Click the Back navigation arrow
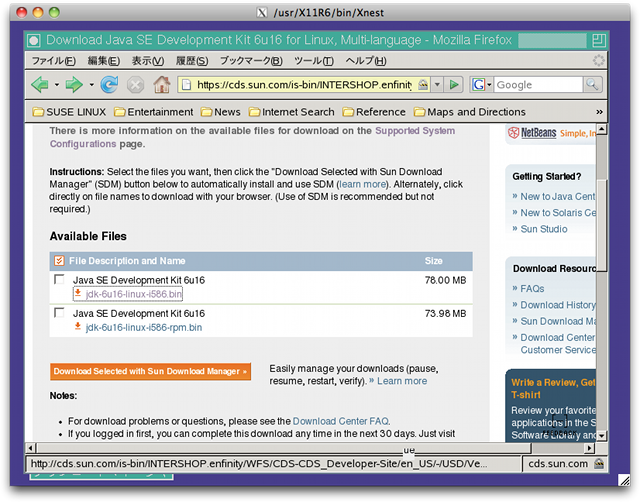This screenshot has height=502, width=640. [x=39, y=85]
